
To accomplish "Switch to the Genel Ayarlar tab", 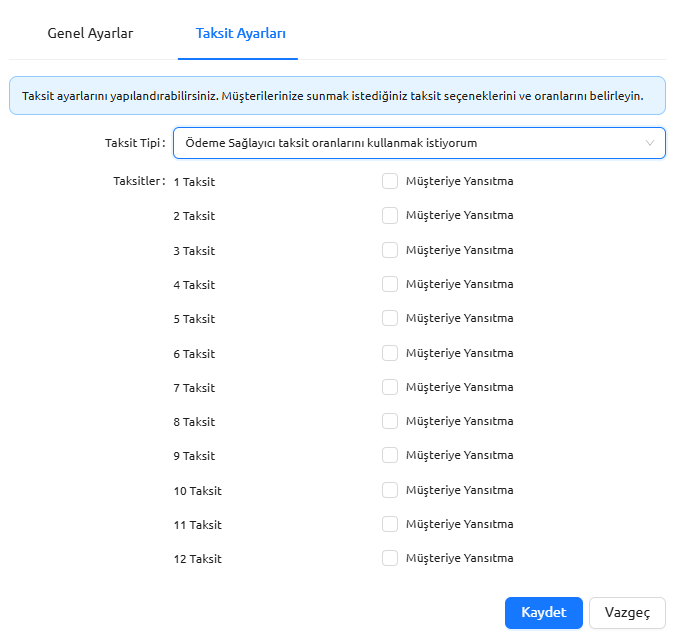I will [x=90, y=33].
